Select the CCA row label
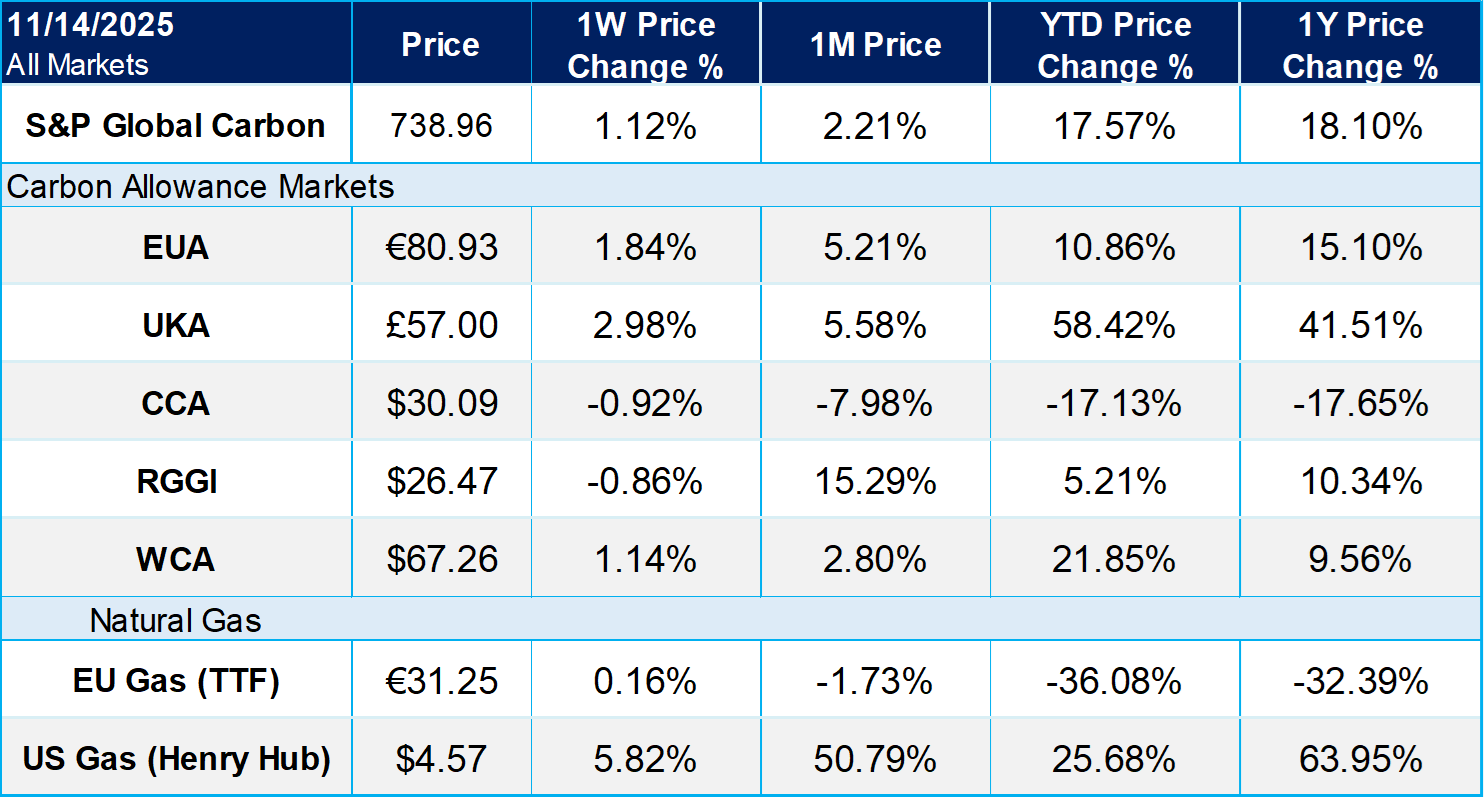Image resolution: width=1484 pixels, height=798 pixels. (175, 403)
